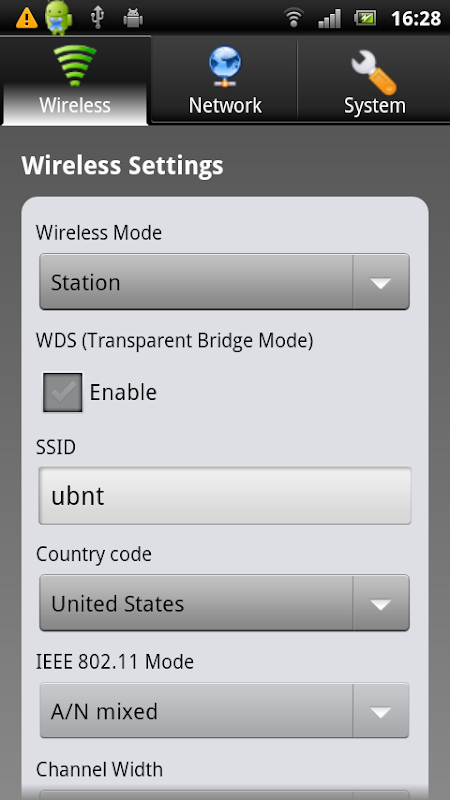This screenshot has height=800, width=450.
Task: Select the Wireless tab
Action: click(75, 80)
